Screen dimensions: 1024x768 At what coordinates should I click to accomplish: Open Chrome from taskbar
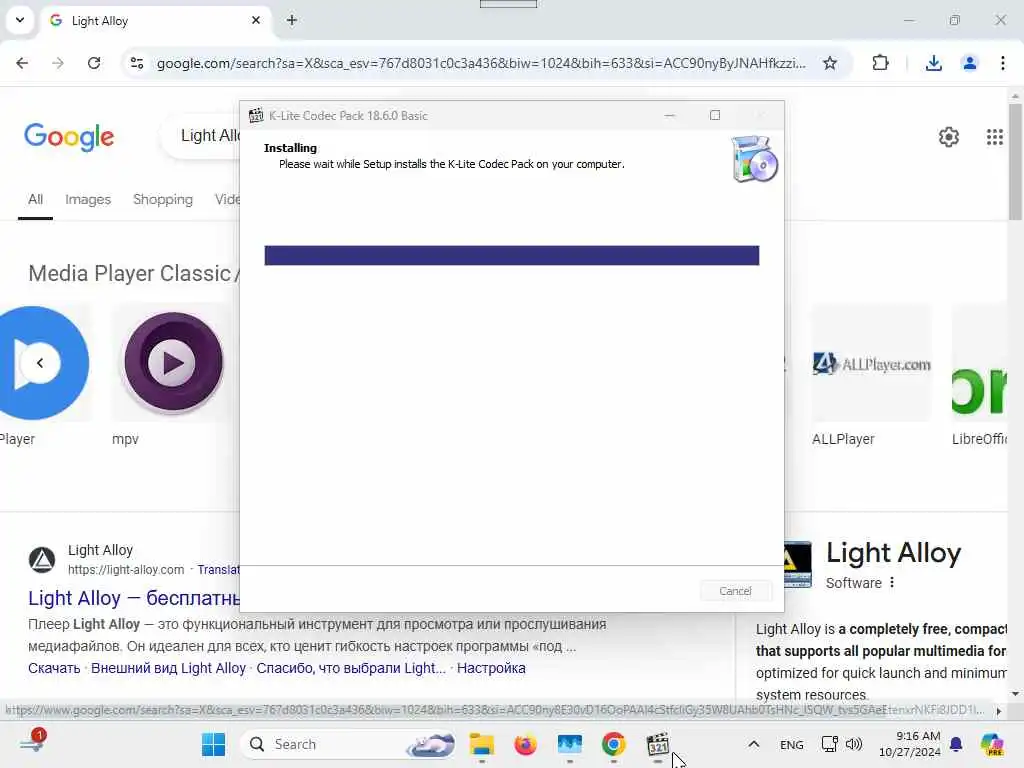pyautogui.click(x=613, y=744)
